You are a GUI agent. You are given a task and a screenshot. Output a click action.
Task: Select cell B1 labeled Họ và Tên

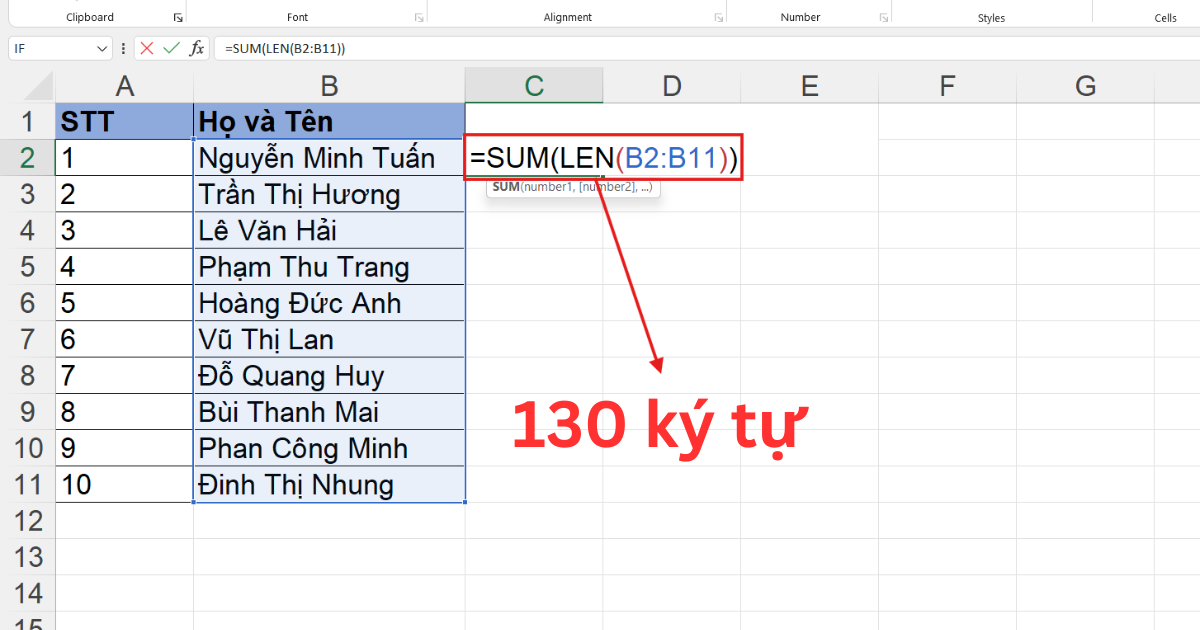click(329, 120)
